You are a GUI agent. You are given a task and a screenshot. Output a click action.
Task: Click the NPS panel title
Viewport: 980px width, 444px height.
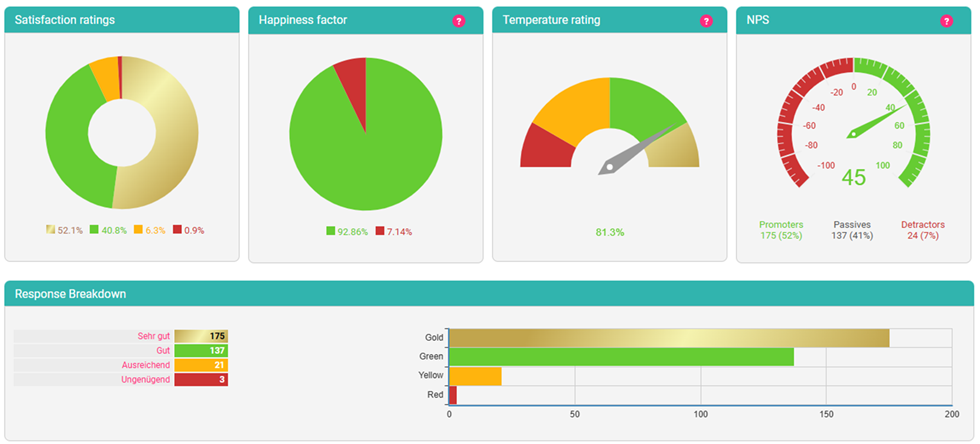click(758, 20)
